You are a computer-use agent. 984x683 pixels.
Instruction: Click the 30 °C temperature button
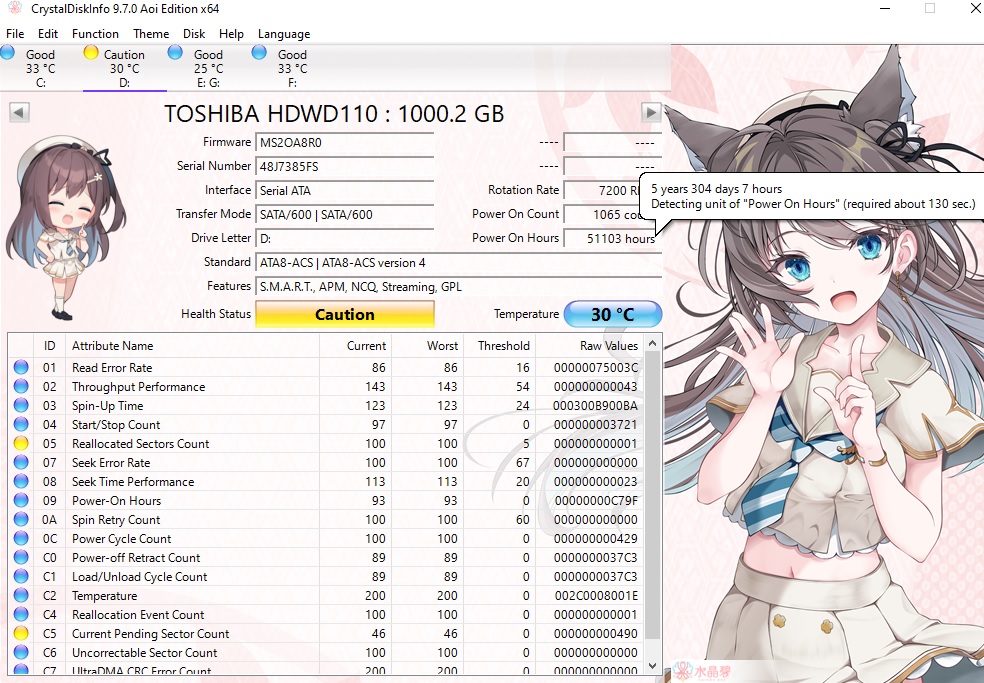613,315
